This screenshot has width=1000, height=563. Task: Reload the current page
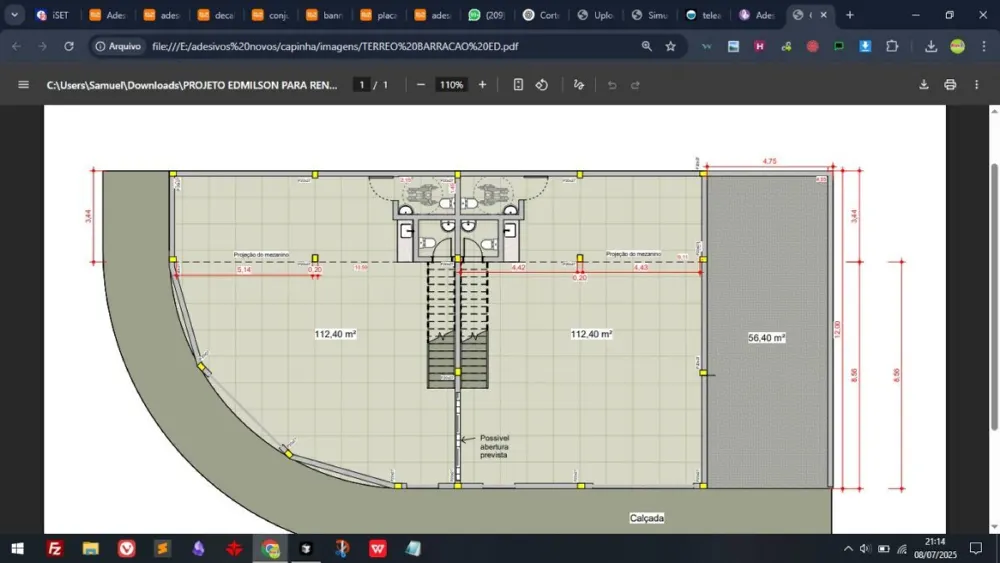click(x=69, y=46)
